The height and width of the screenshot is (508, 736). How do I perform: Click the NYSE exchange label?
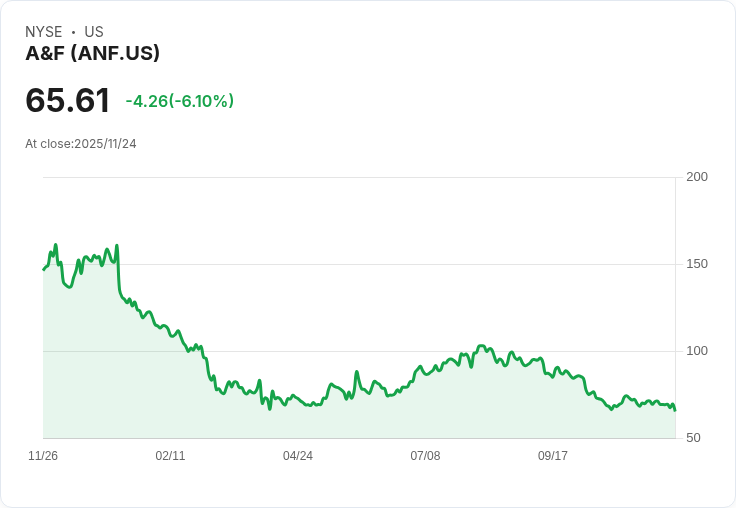click(x=44, y=32)
